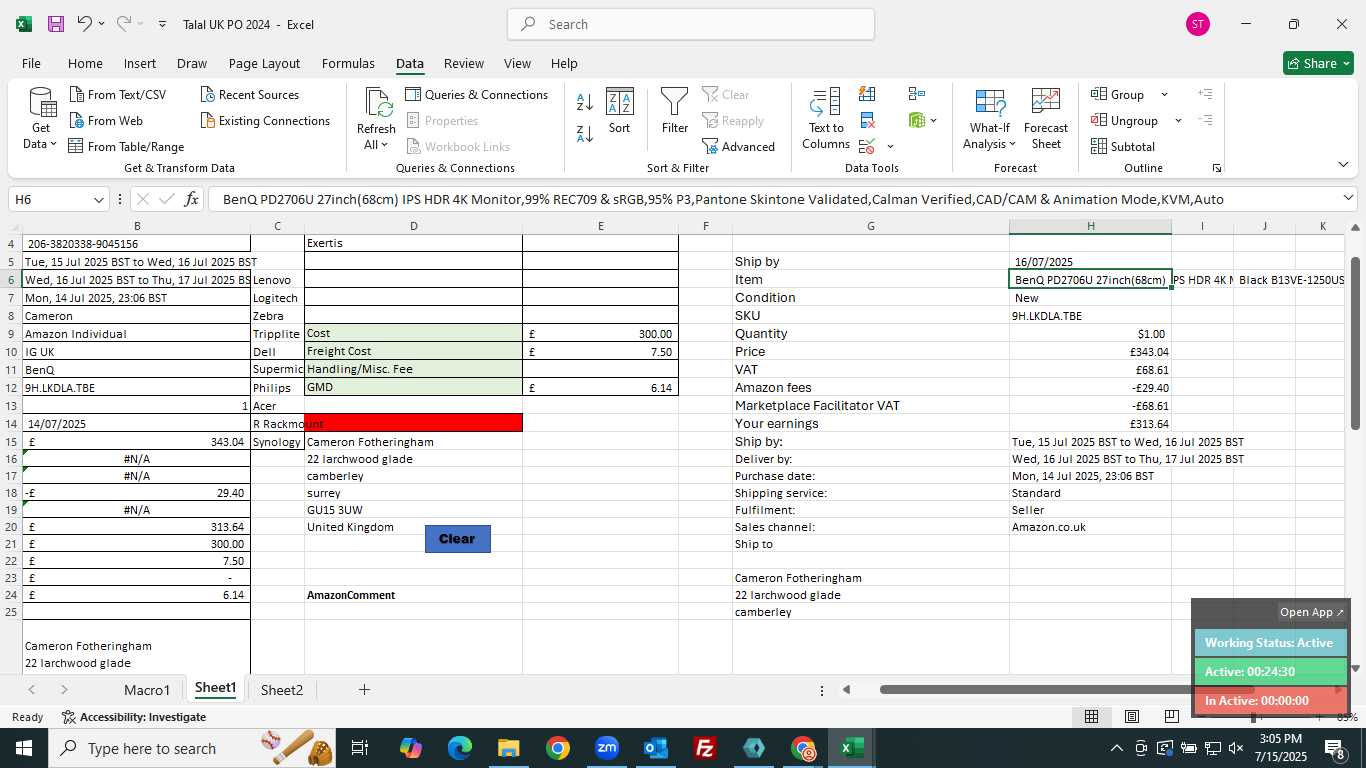Click the Group button

[1119, 94]
